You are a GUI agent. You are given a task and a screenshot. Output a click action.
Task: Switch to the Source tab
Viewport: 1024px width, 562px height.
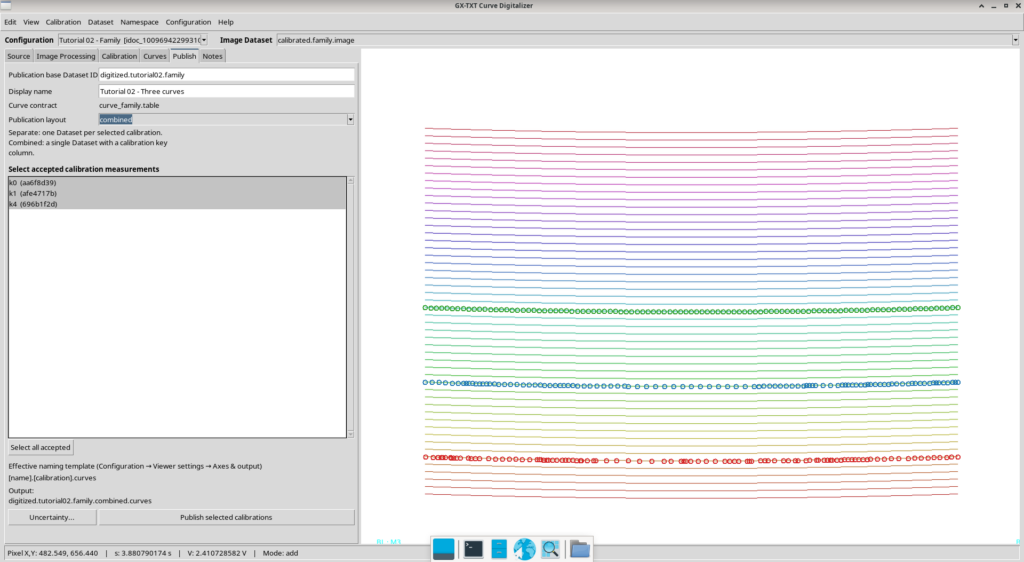point(18,56)
